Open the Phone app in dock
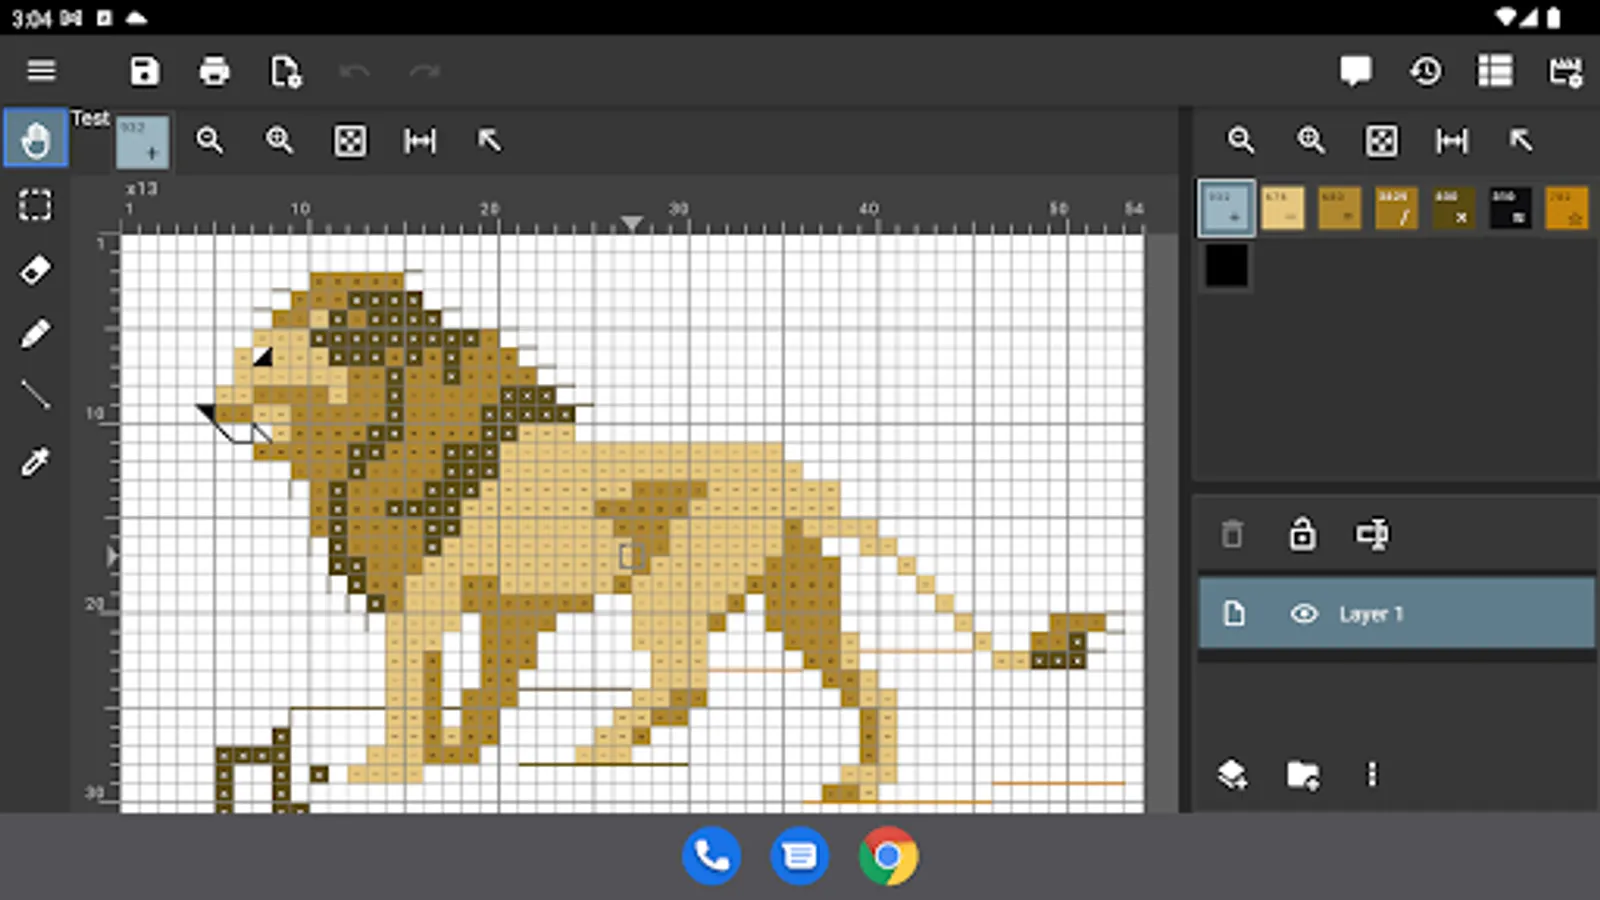The height and width of the screenshot is (900, 1600). [711, 856]
